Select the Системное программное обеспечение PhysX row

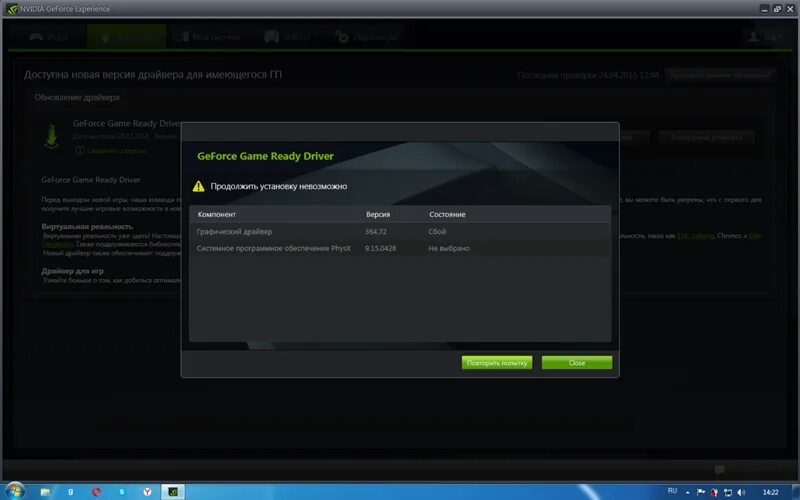click(x=400, y=248)
